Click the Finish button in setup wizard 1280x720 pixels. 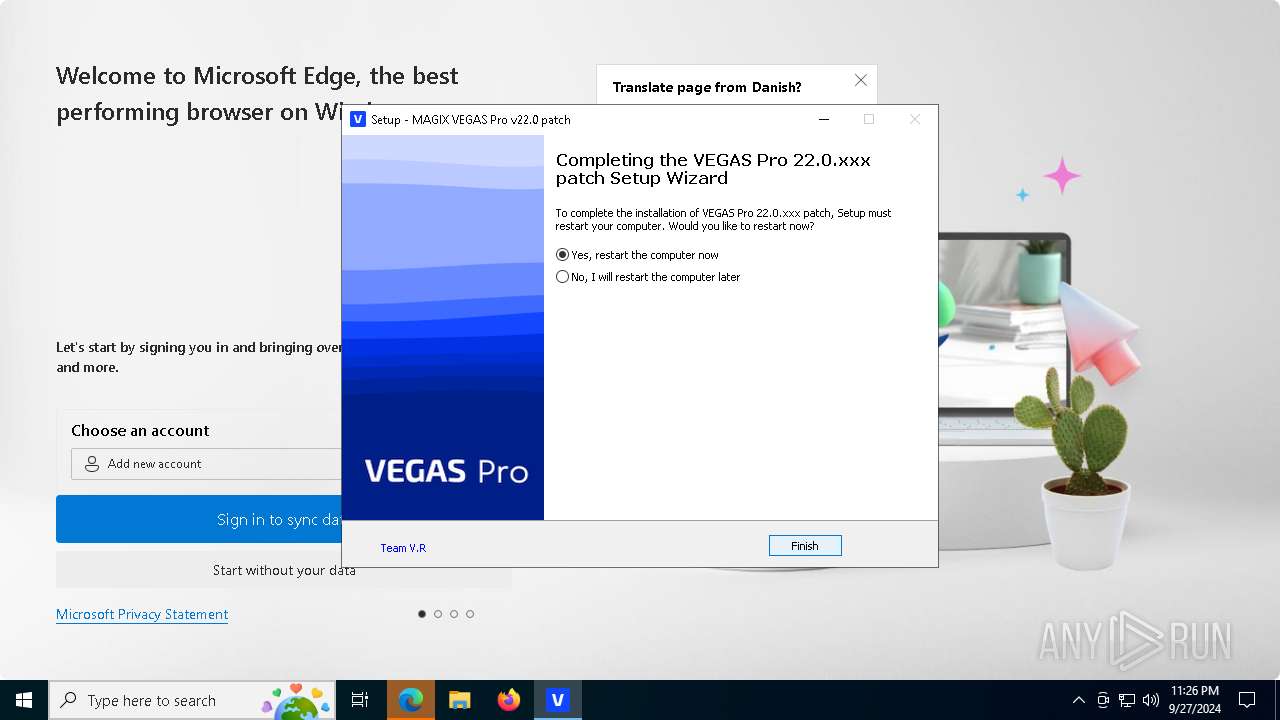[805, 546]
